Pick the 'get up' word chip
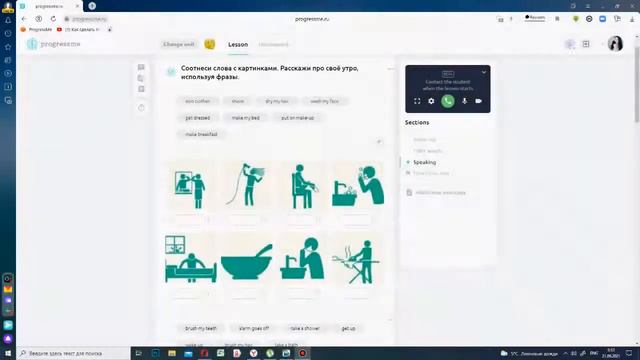This screenshot has width=640, height=360. [348, 328]
